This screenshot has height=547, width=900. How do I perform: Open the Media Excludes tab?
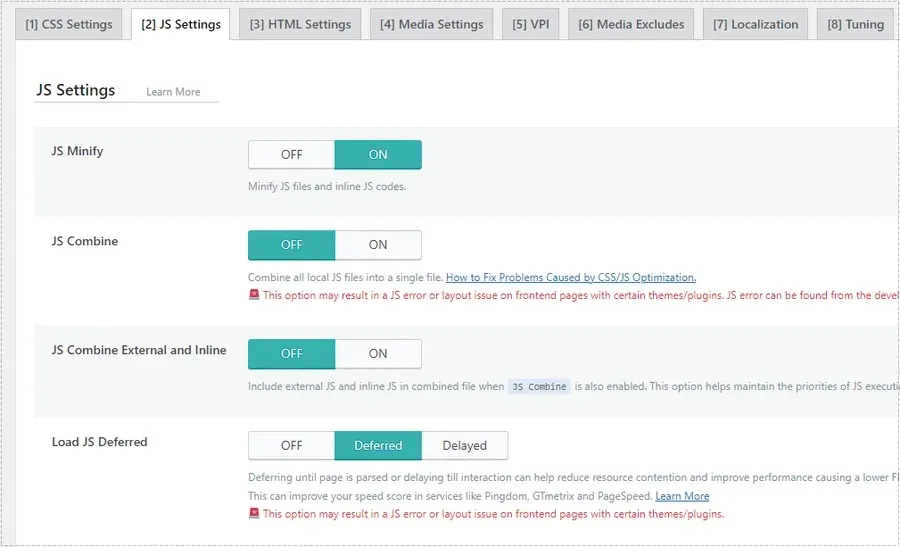(x=631, y=24)
